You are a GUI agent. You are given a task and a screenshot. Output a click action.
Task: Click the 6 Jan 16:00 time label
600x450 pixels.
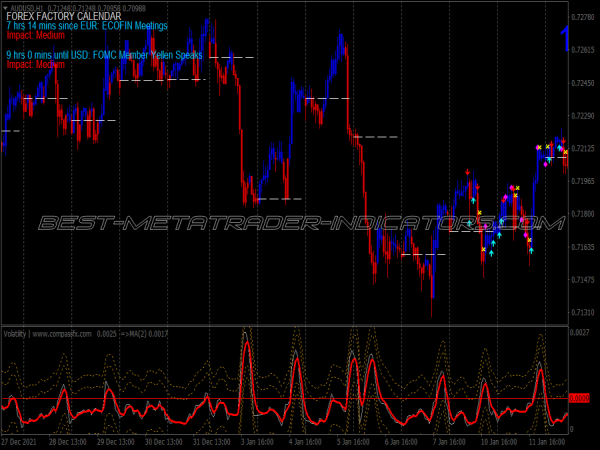[x=401, y=442]
